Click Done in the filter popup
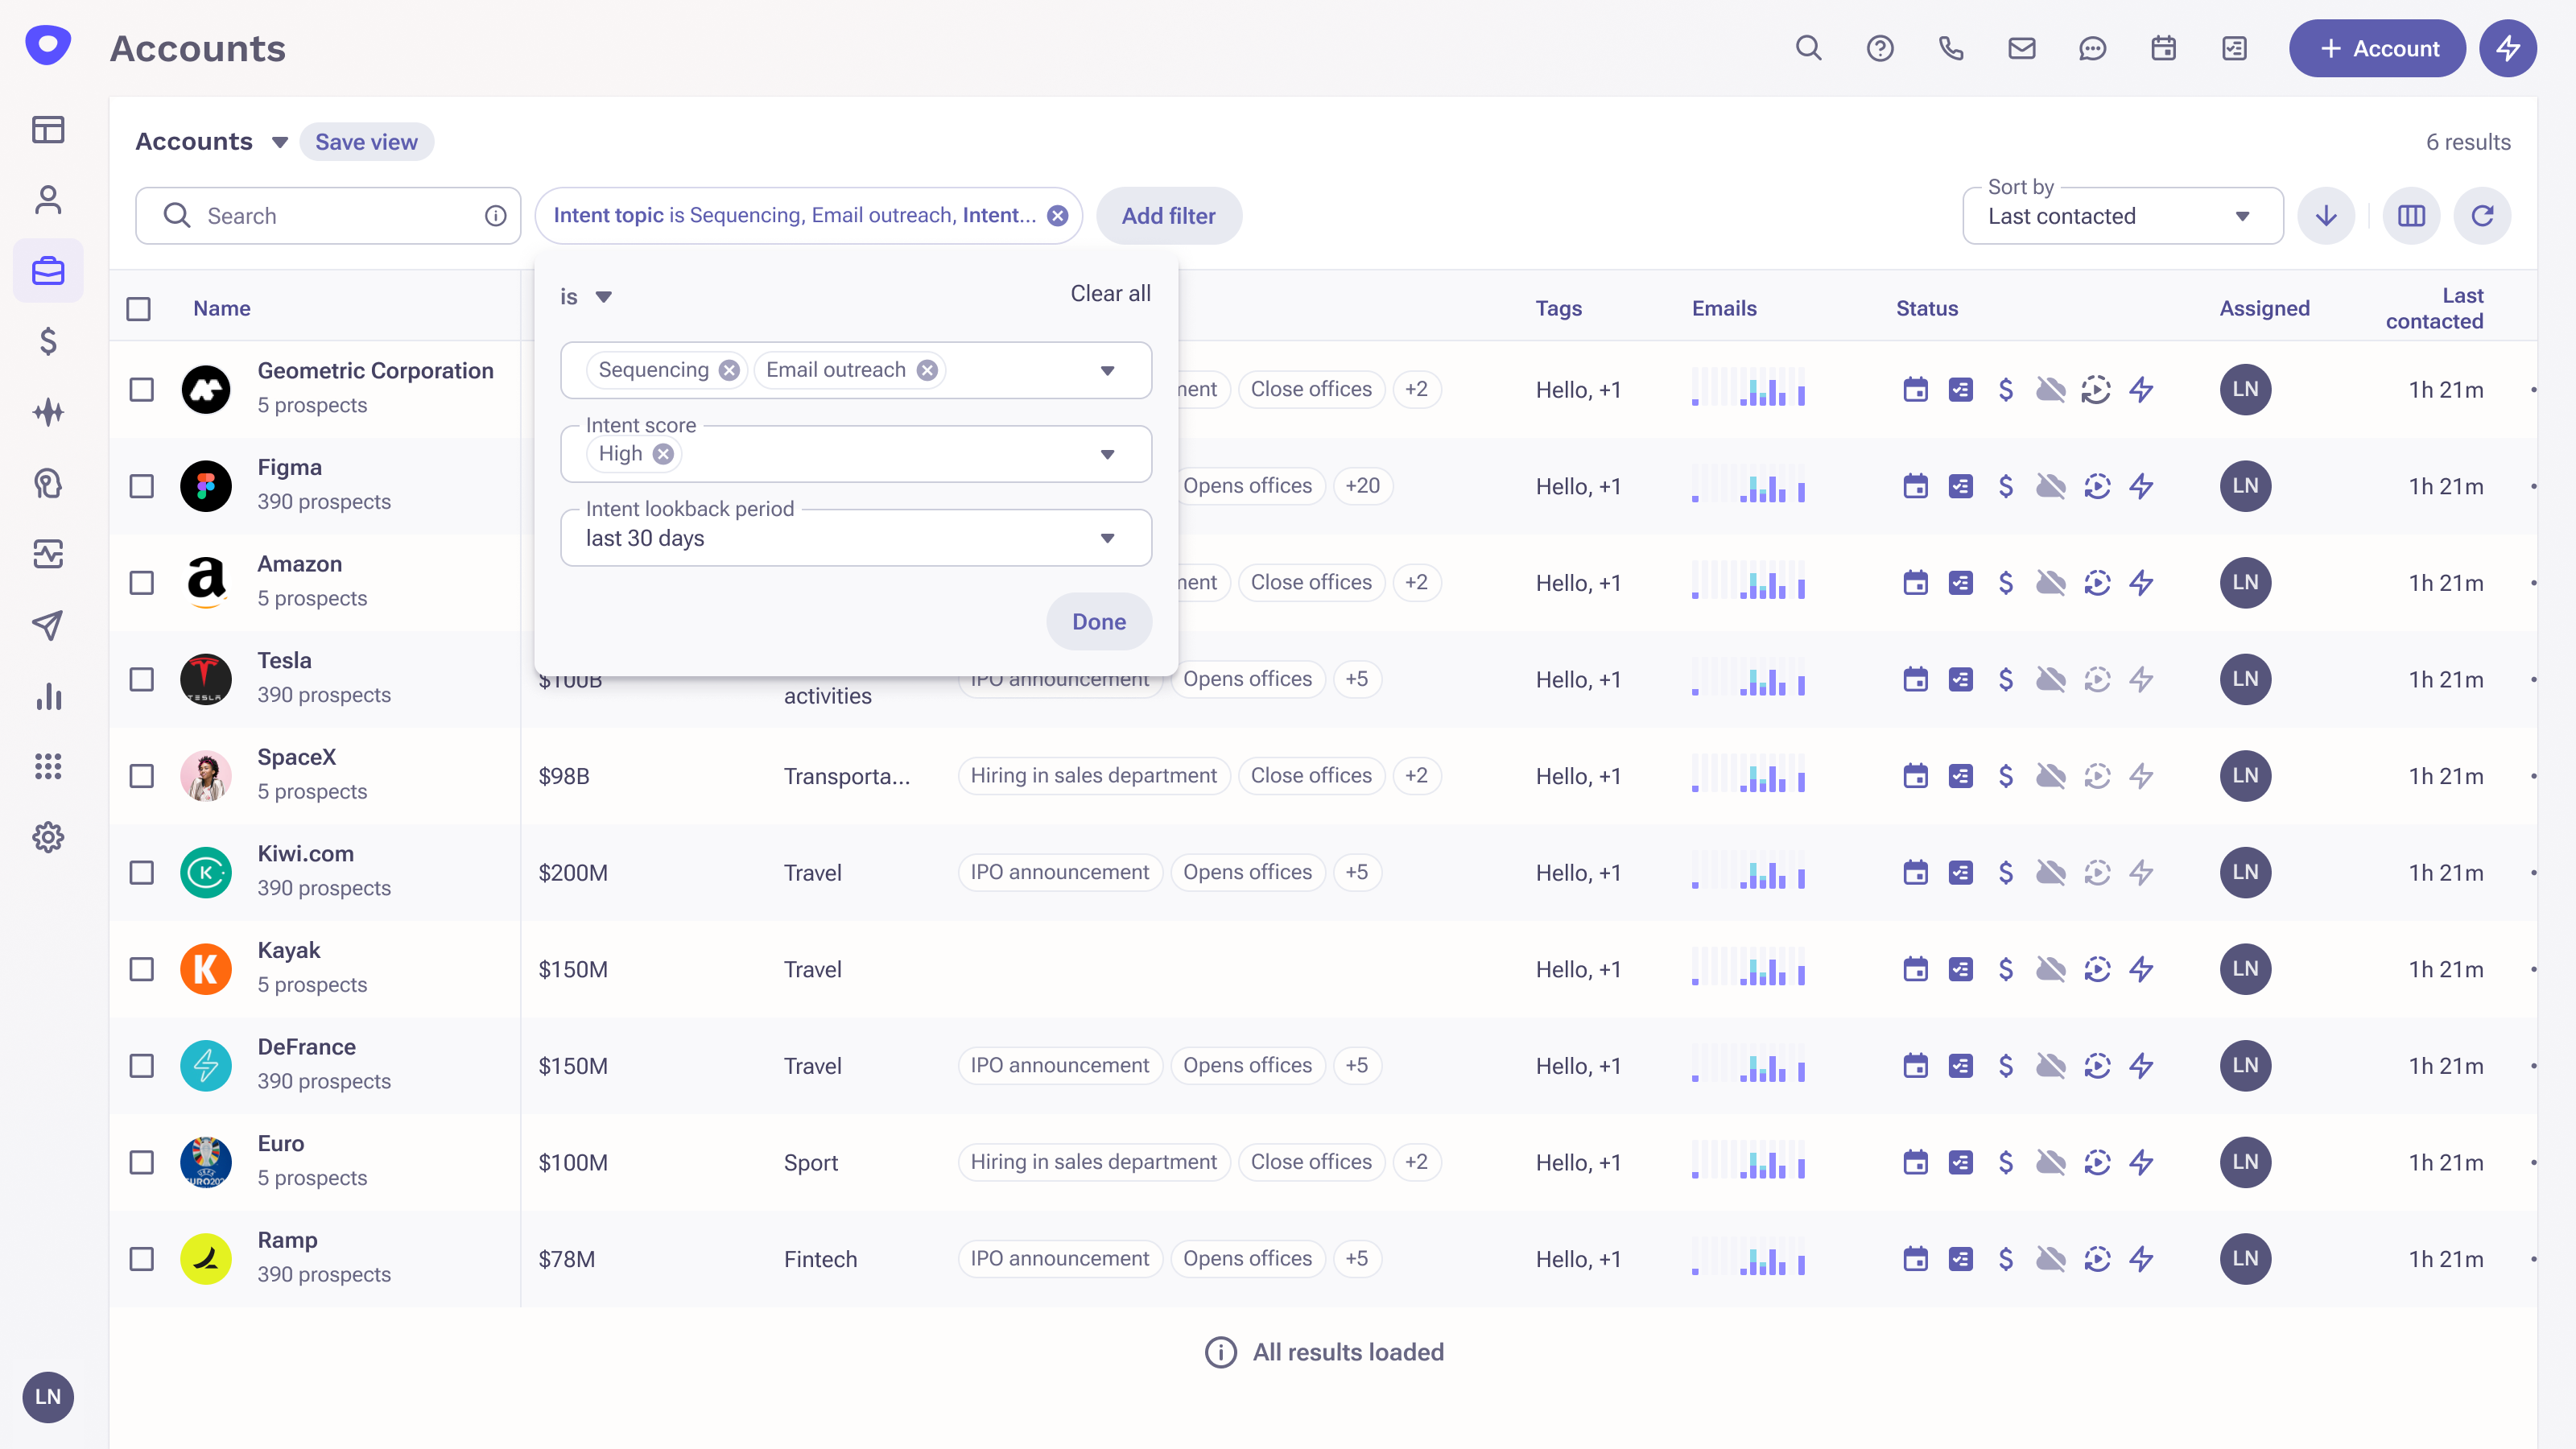 click(1098, 621)
